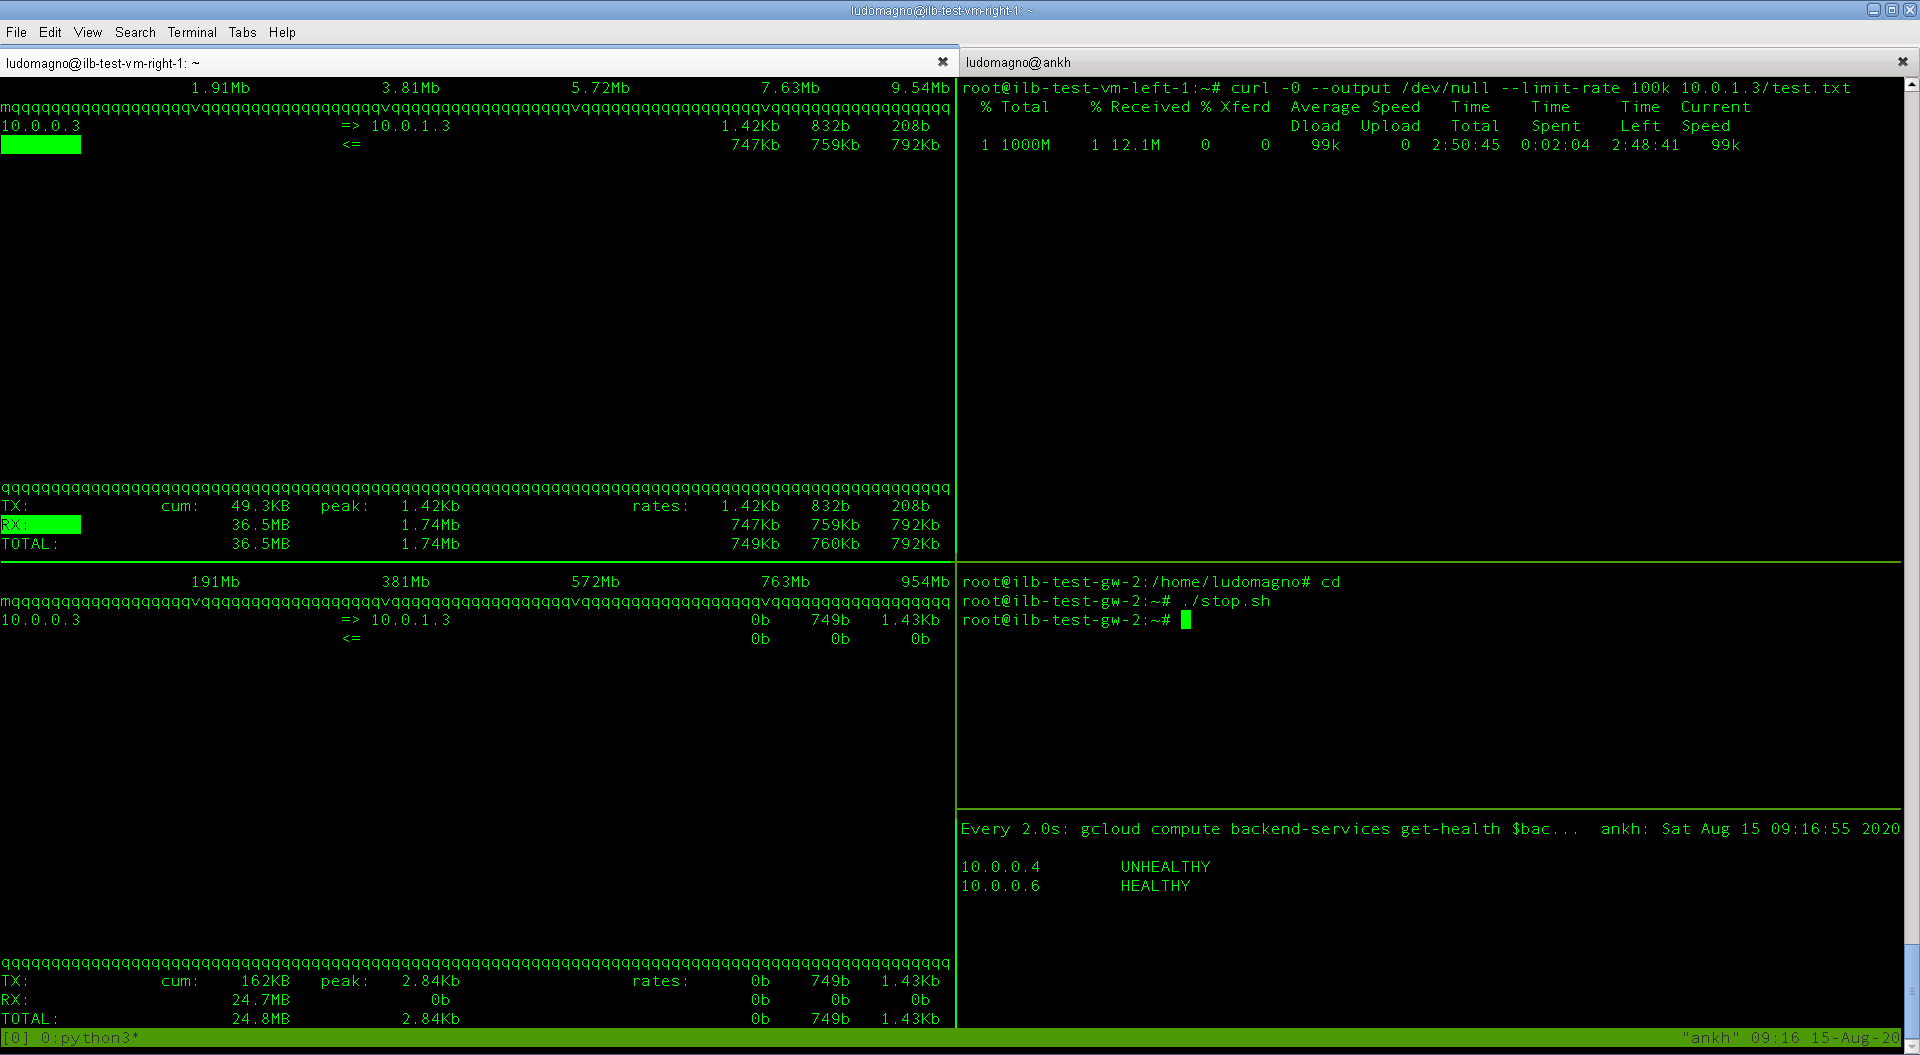Click the 49.3KB cumulative TX in top pane
This screenshot has width=1920, height=1055.
click(260, 506)
